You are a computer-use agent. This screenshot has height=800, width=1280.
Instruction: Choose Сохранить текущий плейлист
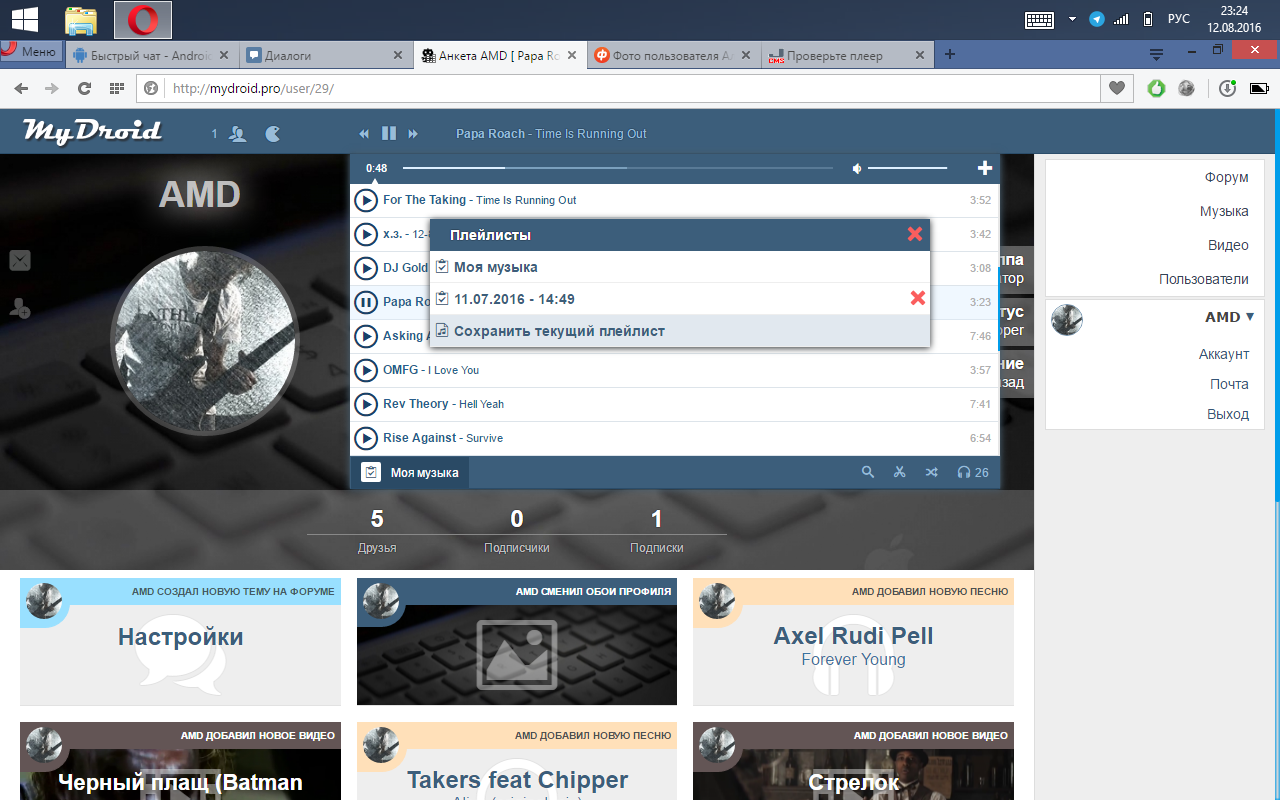(x=680, y=331)
